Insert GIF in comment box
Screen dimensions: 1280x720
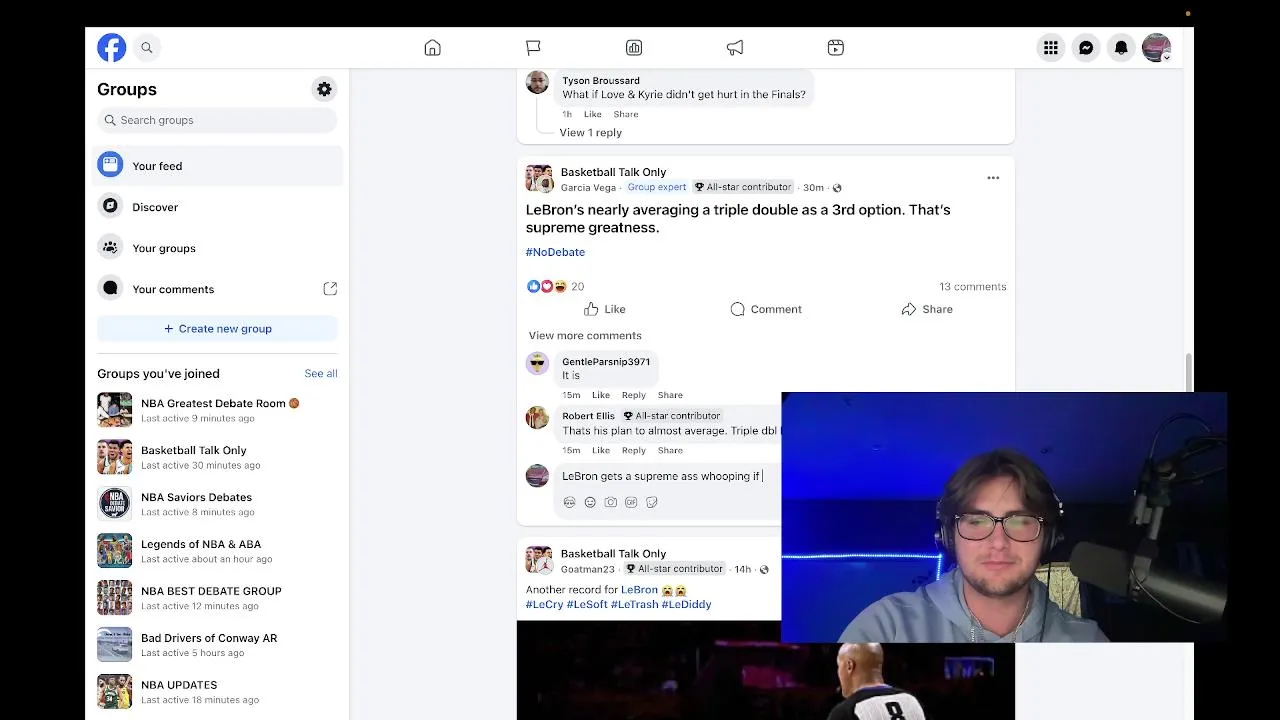click(631, 502)
